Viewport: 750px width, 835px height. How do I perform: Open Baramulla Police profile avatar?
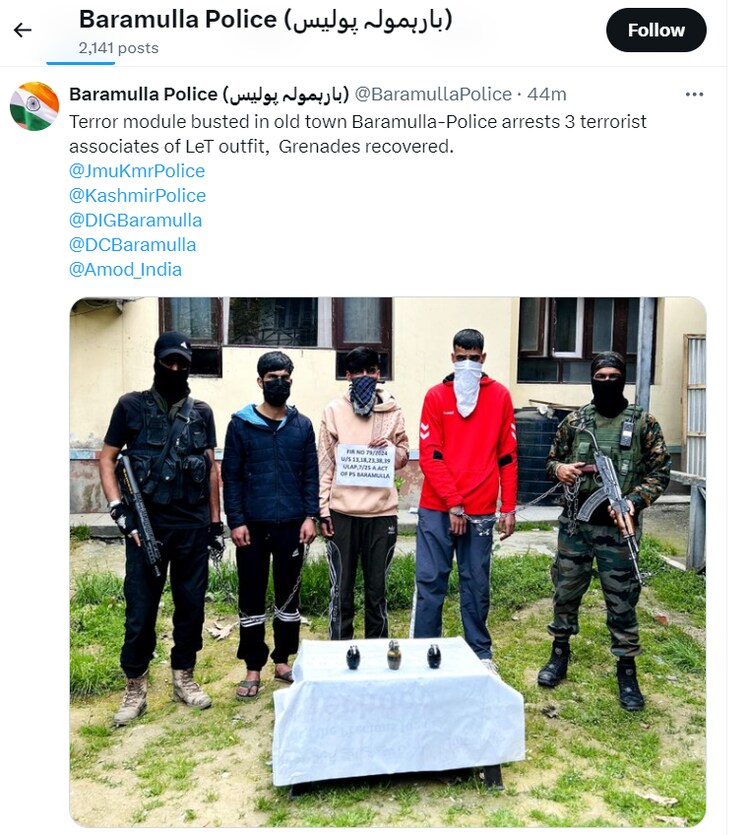point(34,106)
